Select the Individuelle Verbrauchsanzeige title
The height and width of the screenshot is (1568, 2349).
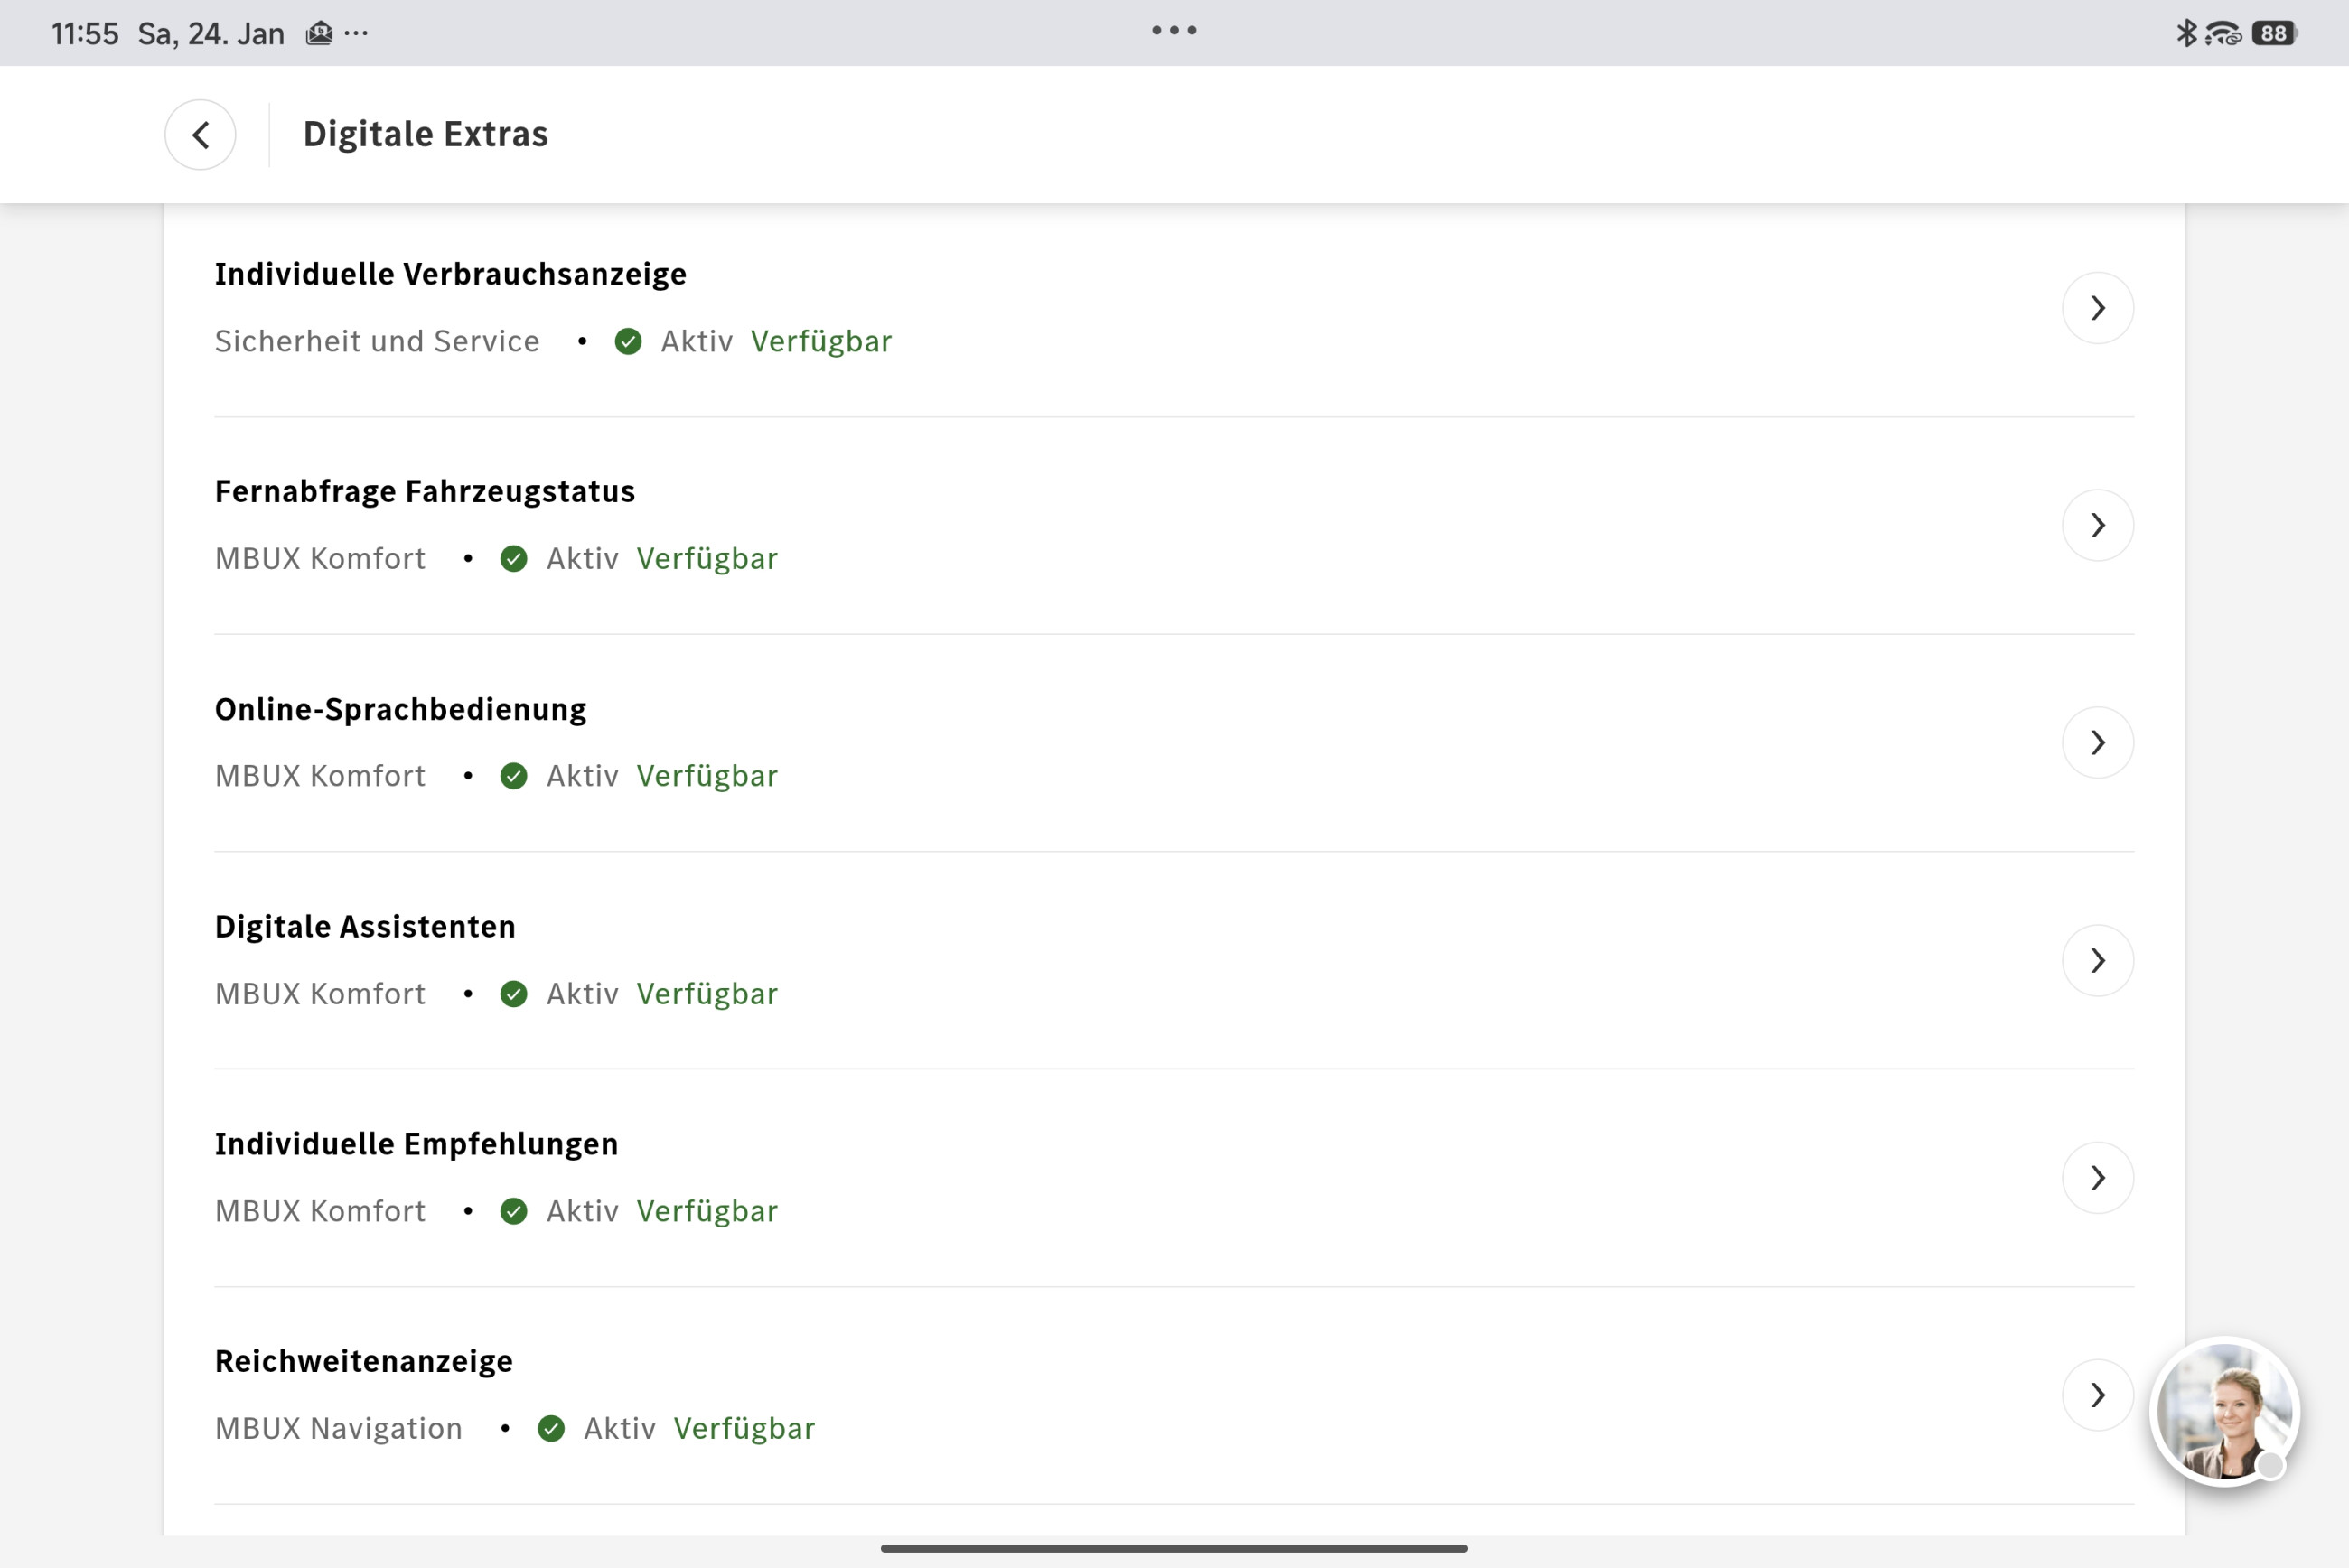point(450,274)
